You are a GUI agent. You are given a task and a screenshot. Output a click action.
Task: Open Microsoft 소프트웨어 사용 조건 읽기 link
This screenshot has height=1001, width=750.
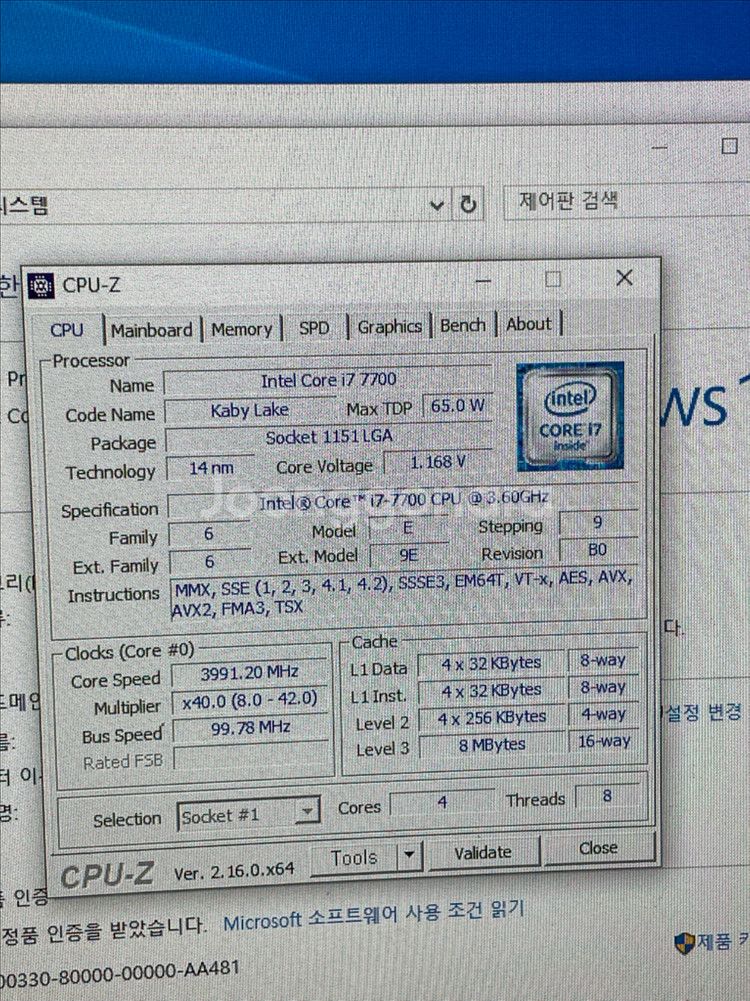pyautogui.click(x=373, y=916)
